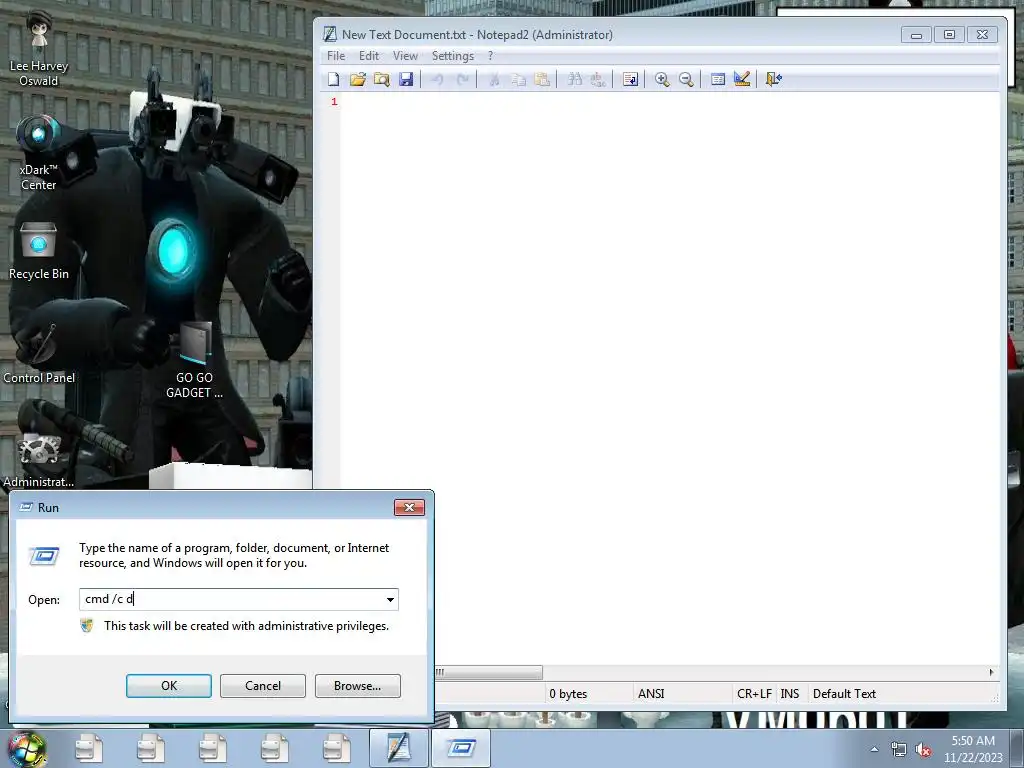Select the xDark Center desktop icon
Screen dimensions: 1024x768
[x=39, y=153]
